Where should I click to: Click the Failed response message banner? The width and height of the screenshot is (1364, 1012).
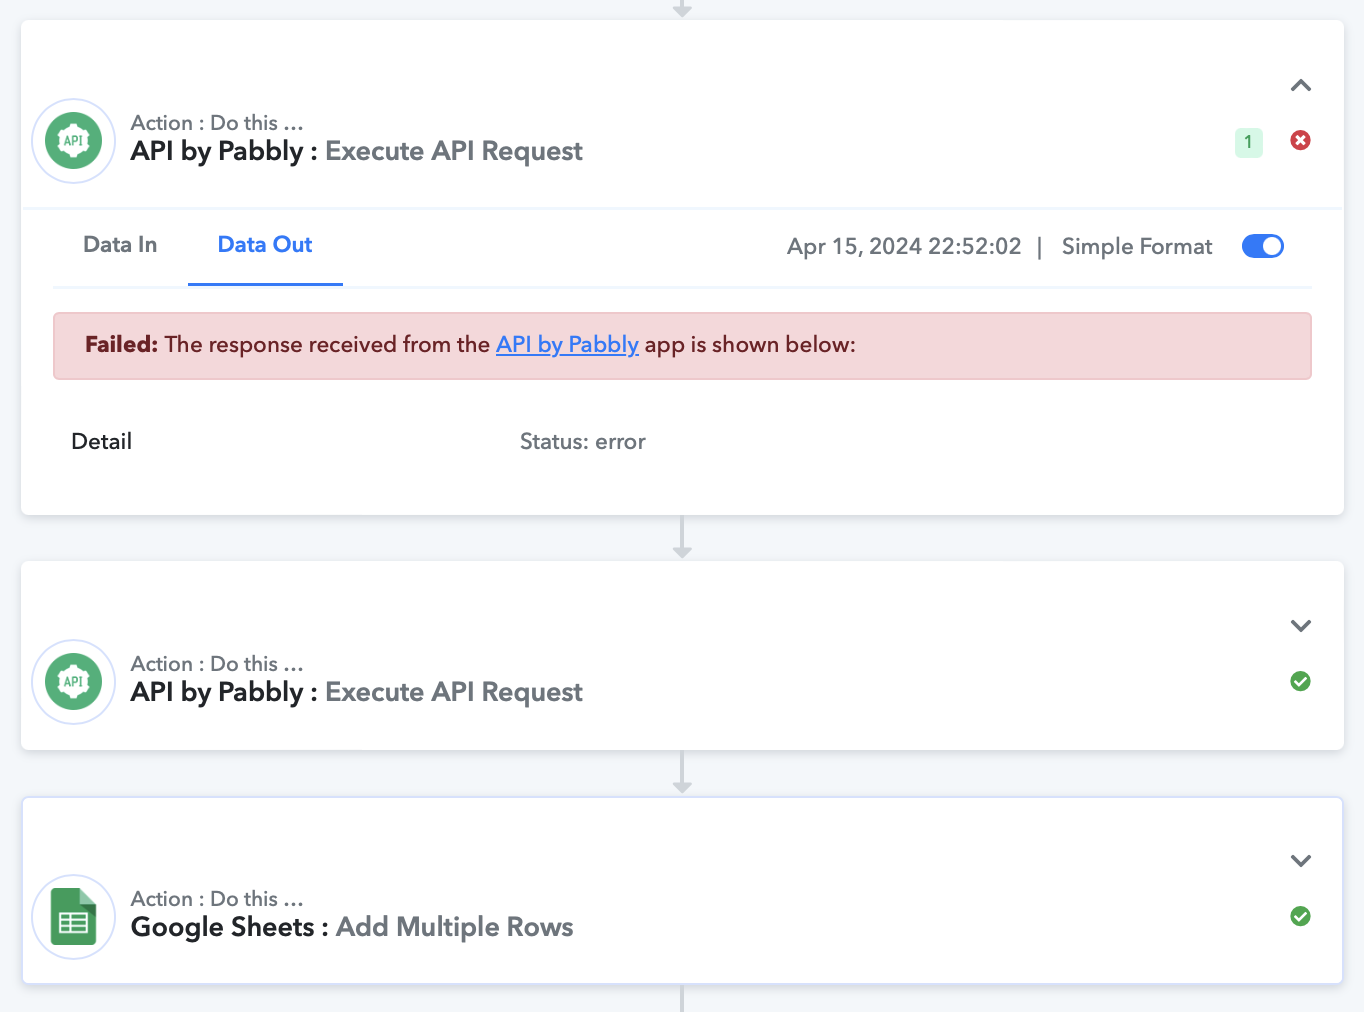click(682, 346)
